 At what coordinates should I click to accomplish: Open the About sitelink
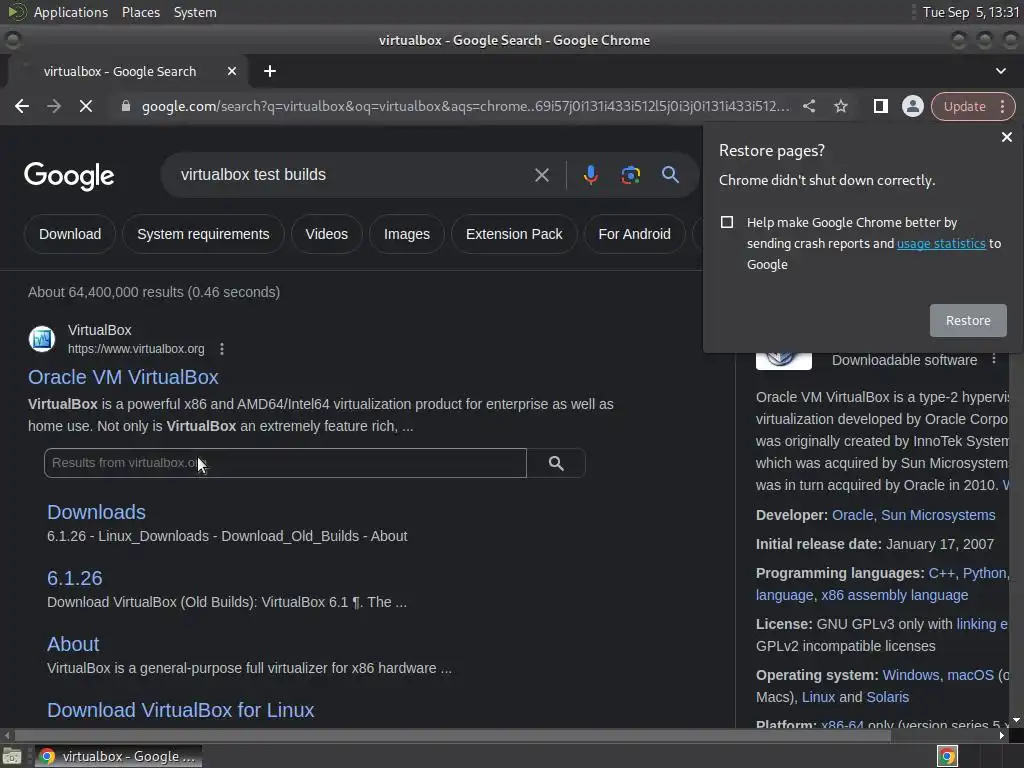point(73,644)
